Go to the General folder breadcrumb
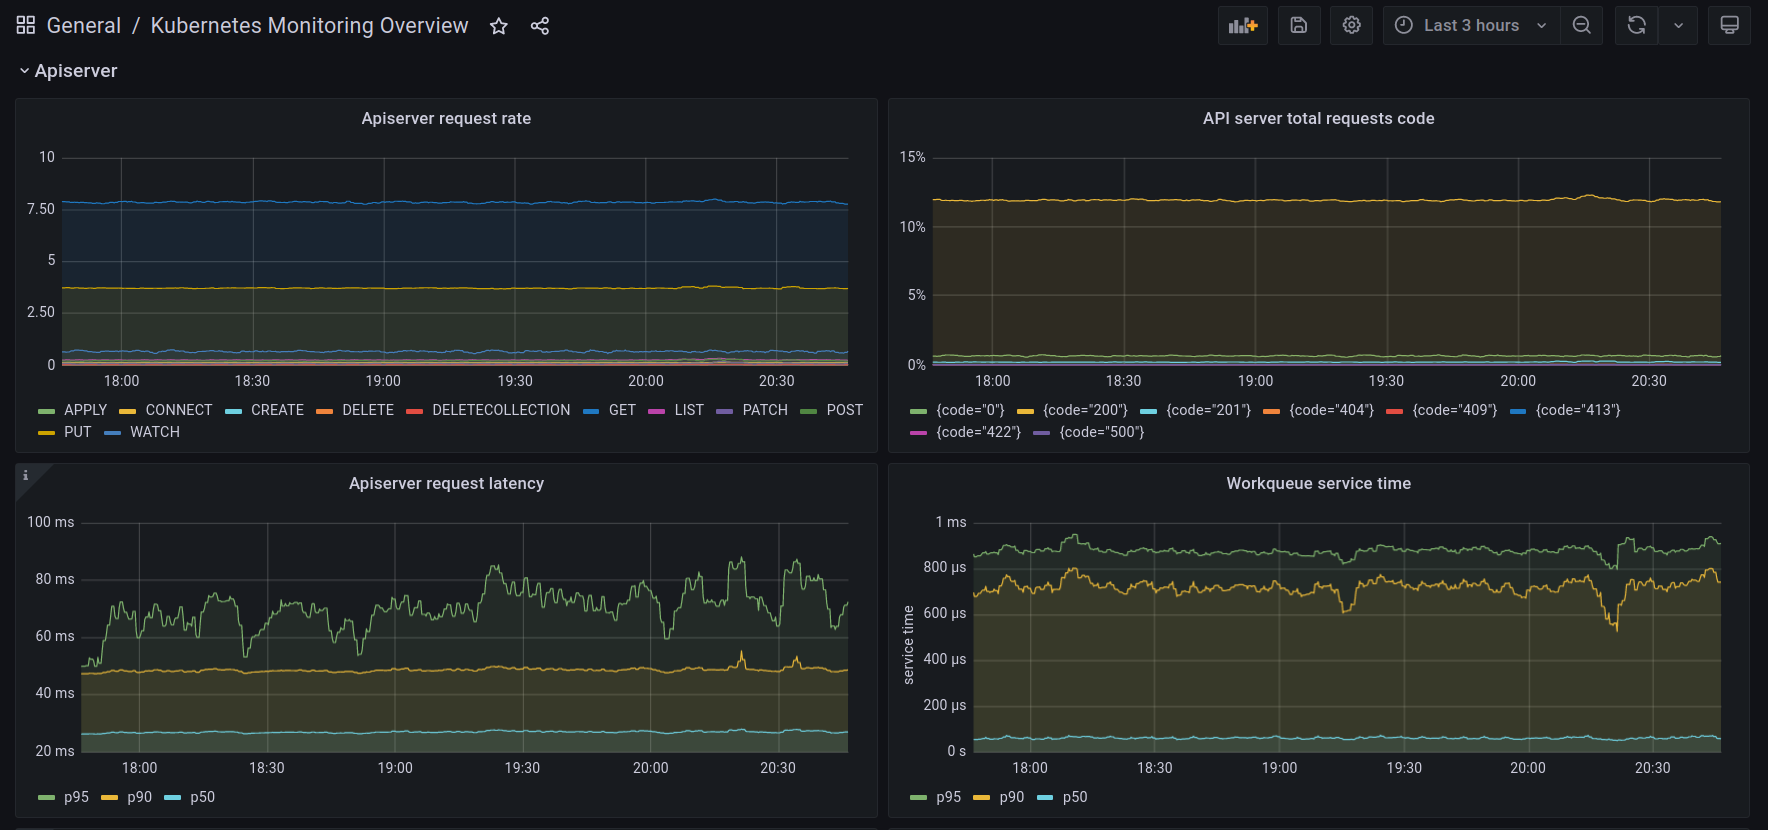Screen dimensions: 1768x830 tap(83, 26)
